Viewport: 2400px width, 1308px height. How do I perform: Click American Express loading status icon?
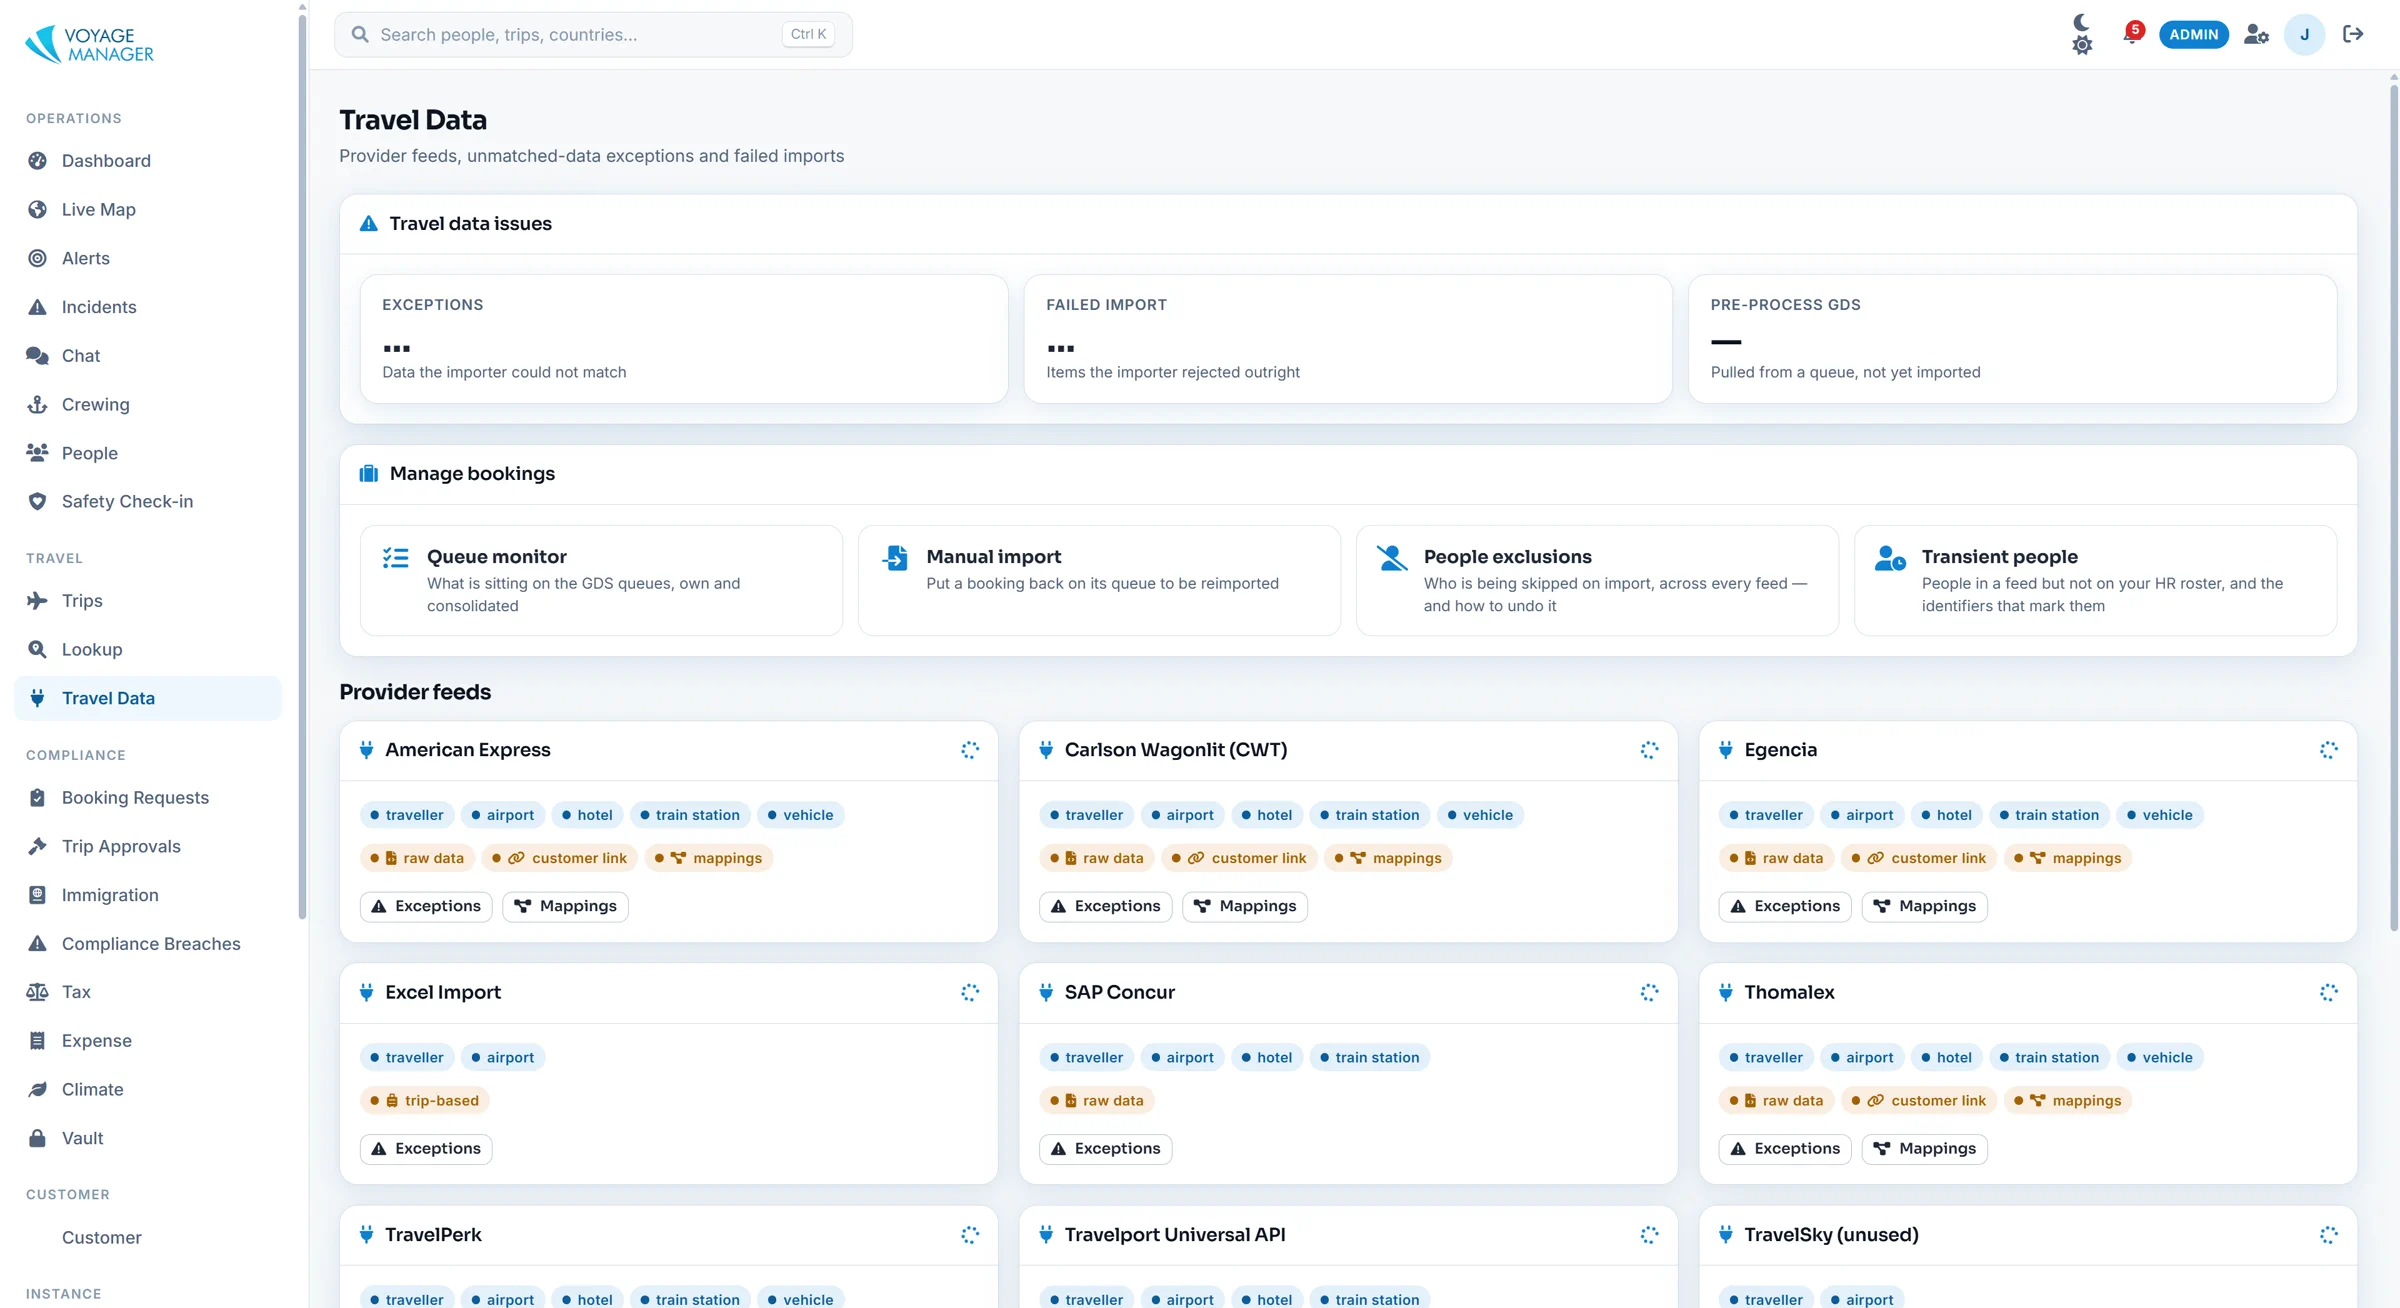point(970,750)
